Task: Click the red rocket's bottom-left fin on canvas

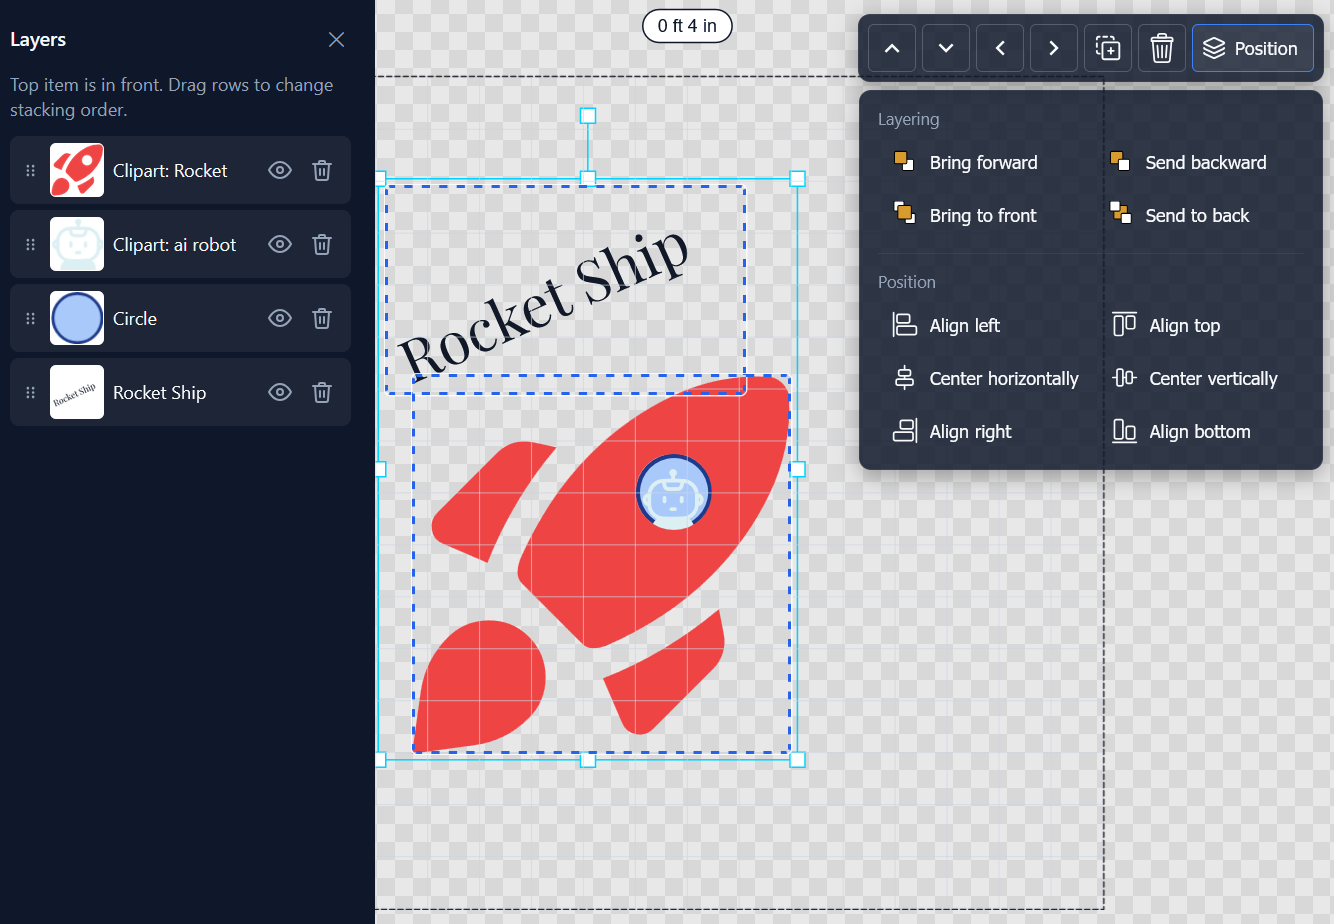Action: pyautogui.click(x=480, y=688)
